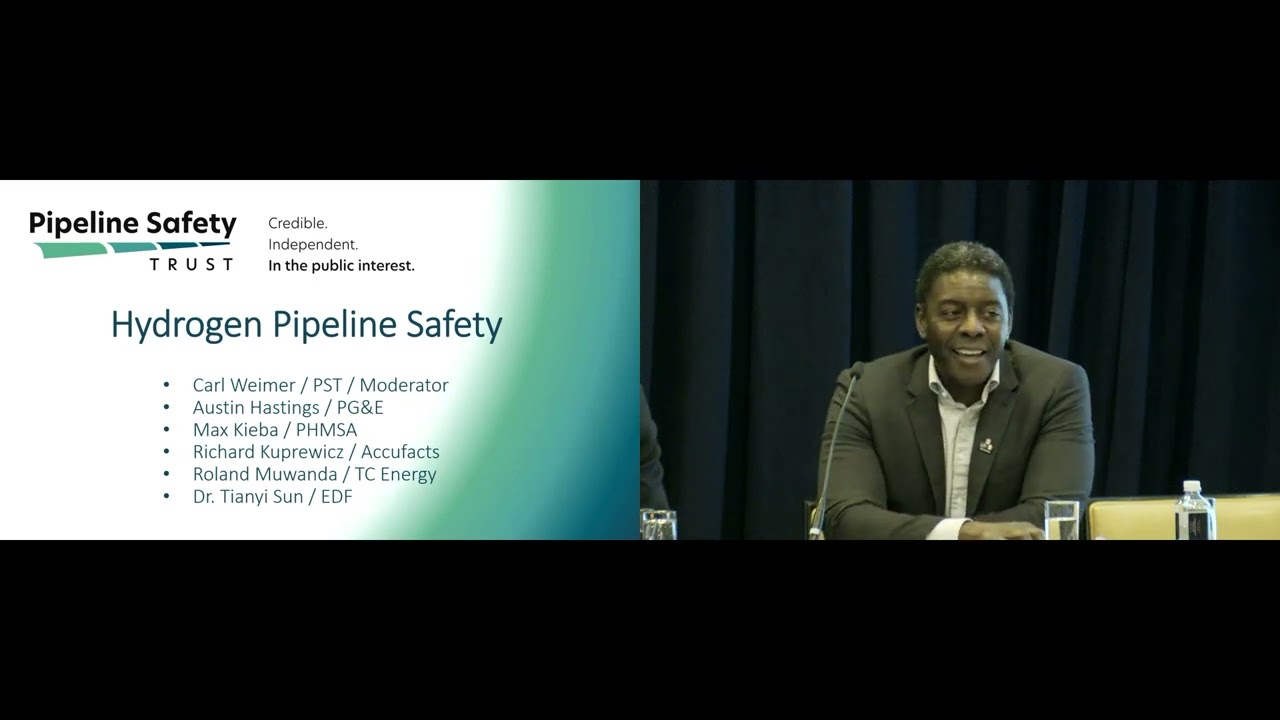Select 'Richard Kuprewicz / Accufacts' line
Image resolution: width=1280 pixels, height=720 pixels.
tap(316, 452)
